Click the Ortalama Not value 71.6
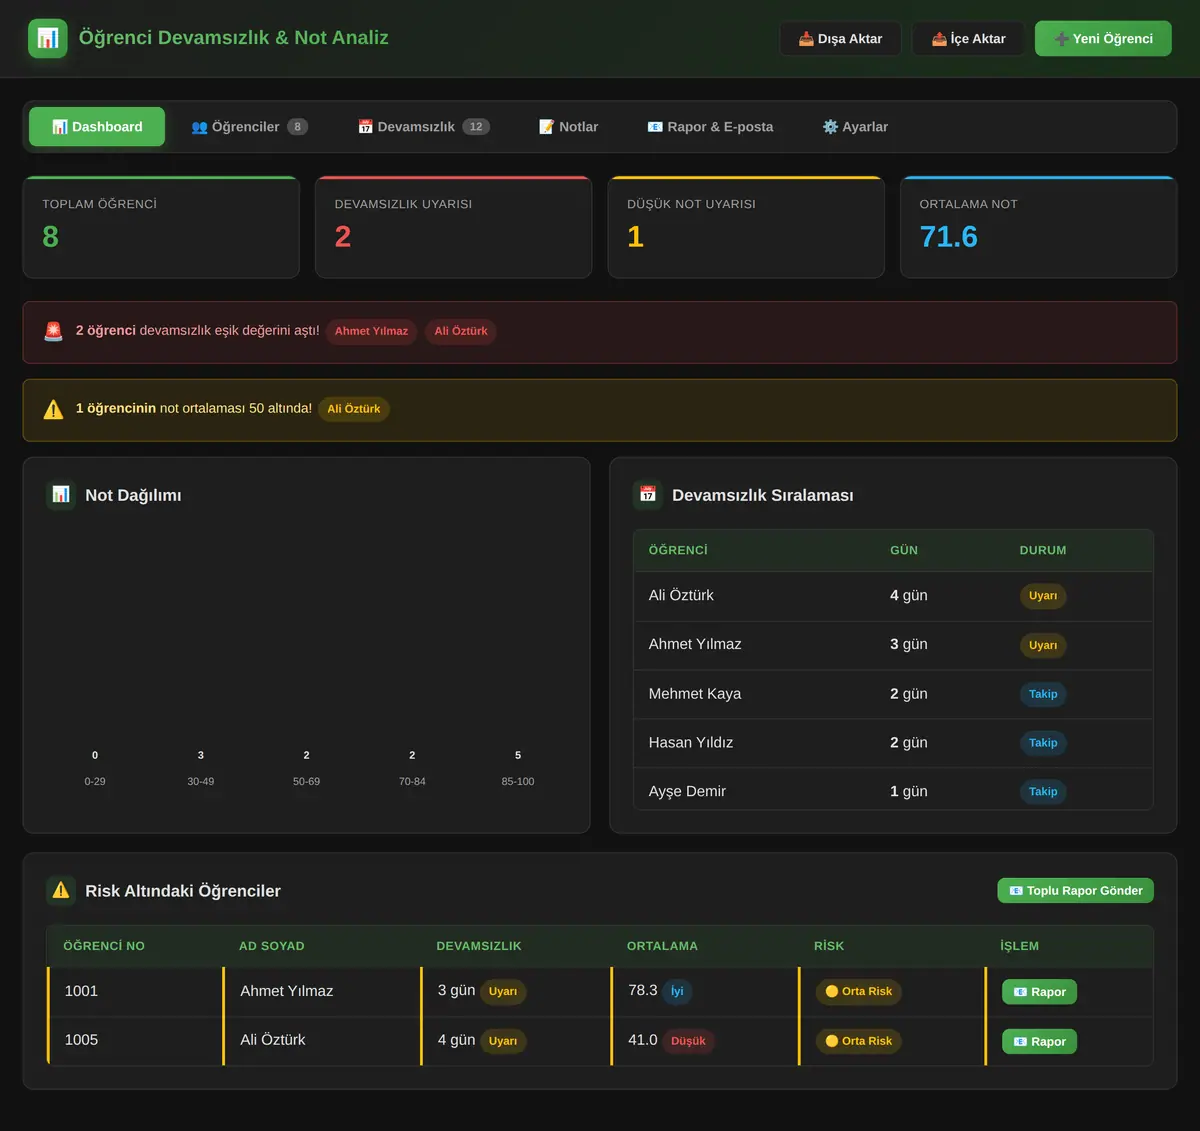The width and height of the screenshot is (1200, 1131). pos(948,237)
